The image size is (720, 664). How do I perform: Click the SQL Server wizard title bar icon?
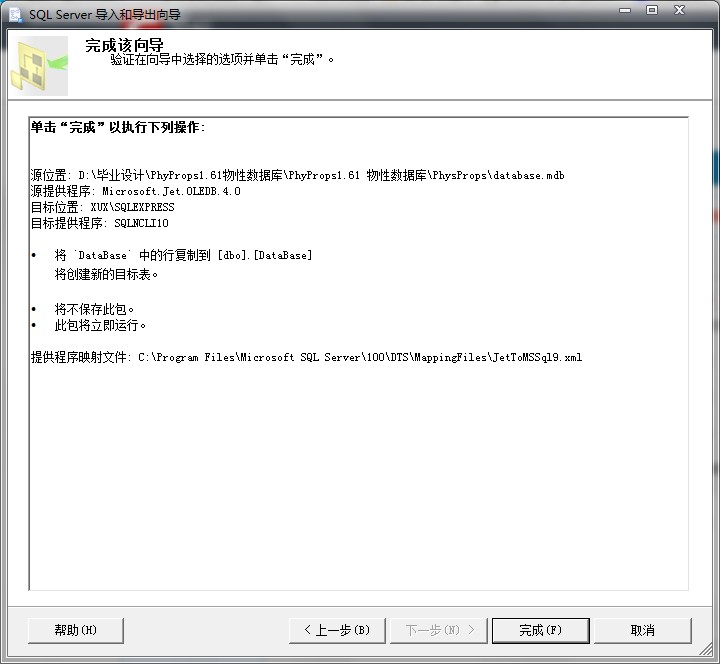(x=14, y=14)
